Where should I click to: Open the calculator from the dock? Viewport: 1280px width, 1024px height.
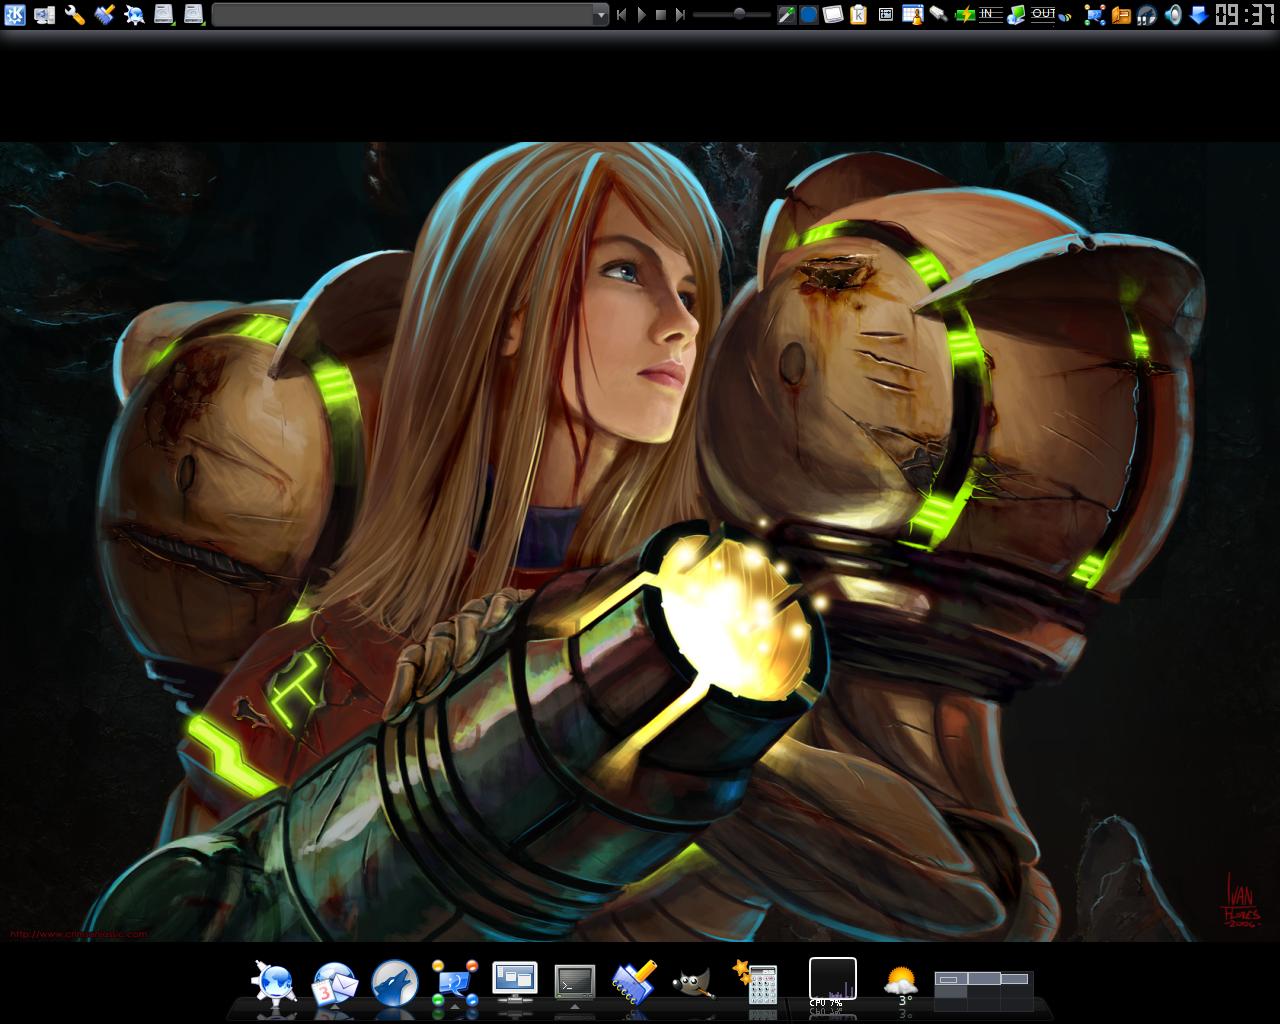tap(756, 983)
